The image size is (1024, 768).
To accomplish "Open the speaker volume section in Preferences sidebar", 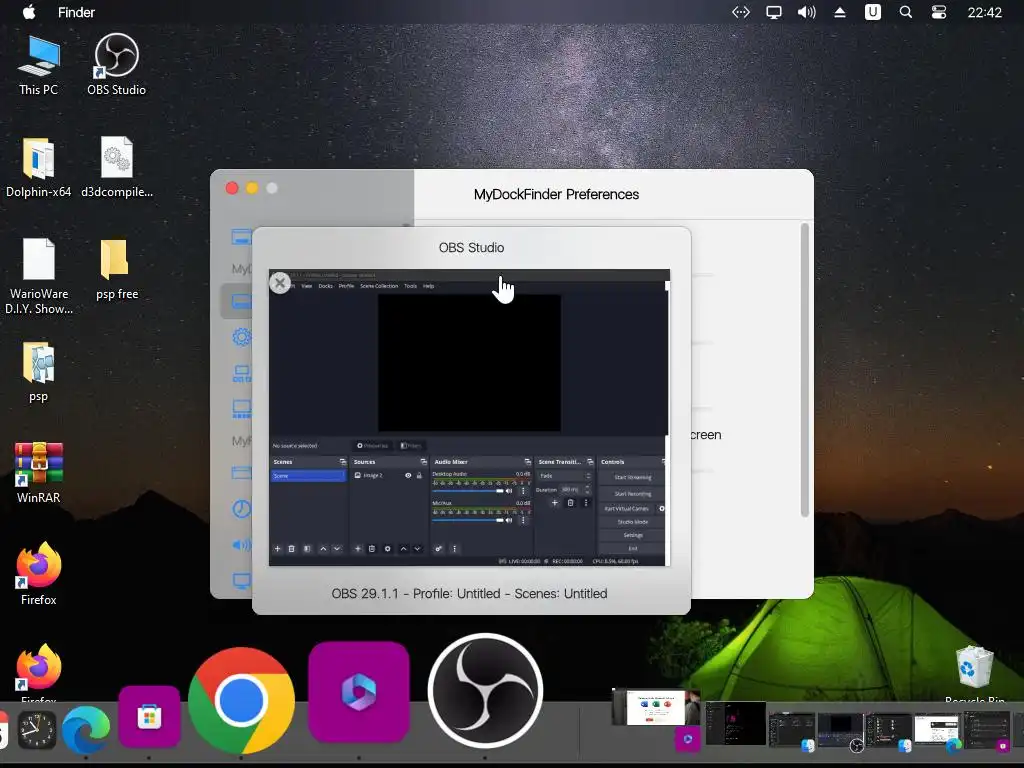I will 242,544.
